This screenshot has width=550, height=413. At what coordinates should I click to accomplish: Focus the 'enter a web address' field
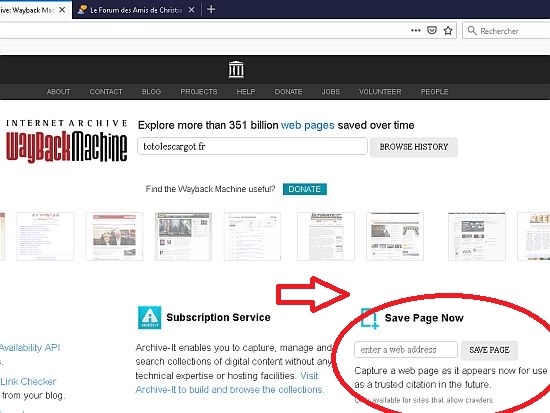[406, 349]
